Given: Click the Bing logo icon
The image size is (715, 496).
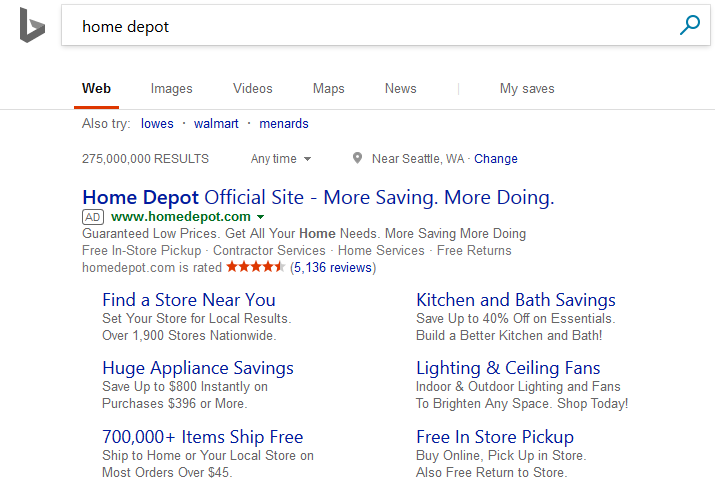Looking at the screenshot, I should tap(31, 25).
